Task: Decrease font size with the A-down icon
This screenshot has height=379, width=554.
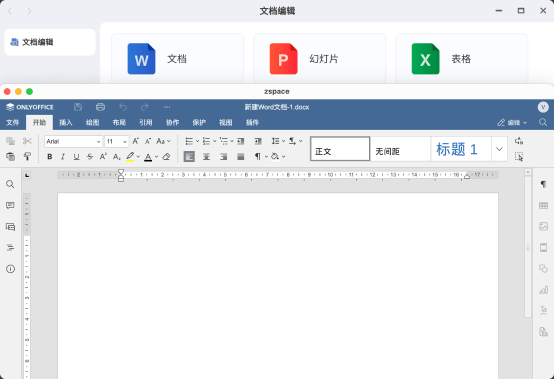Action: [x=148, y=141]
